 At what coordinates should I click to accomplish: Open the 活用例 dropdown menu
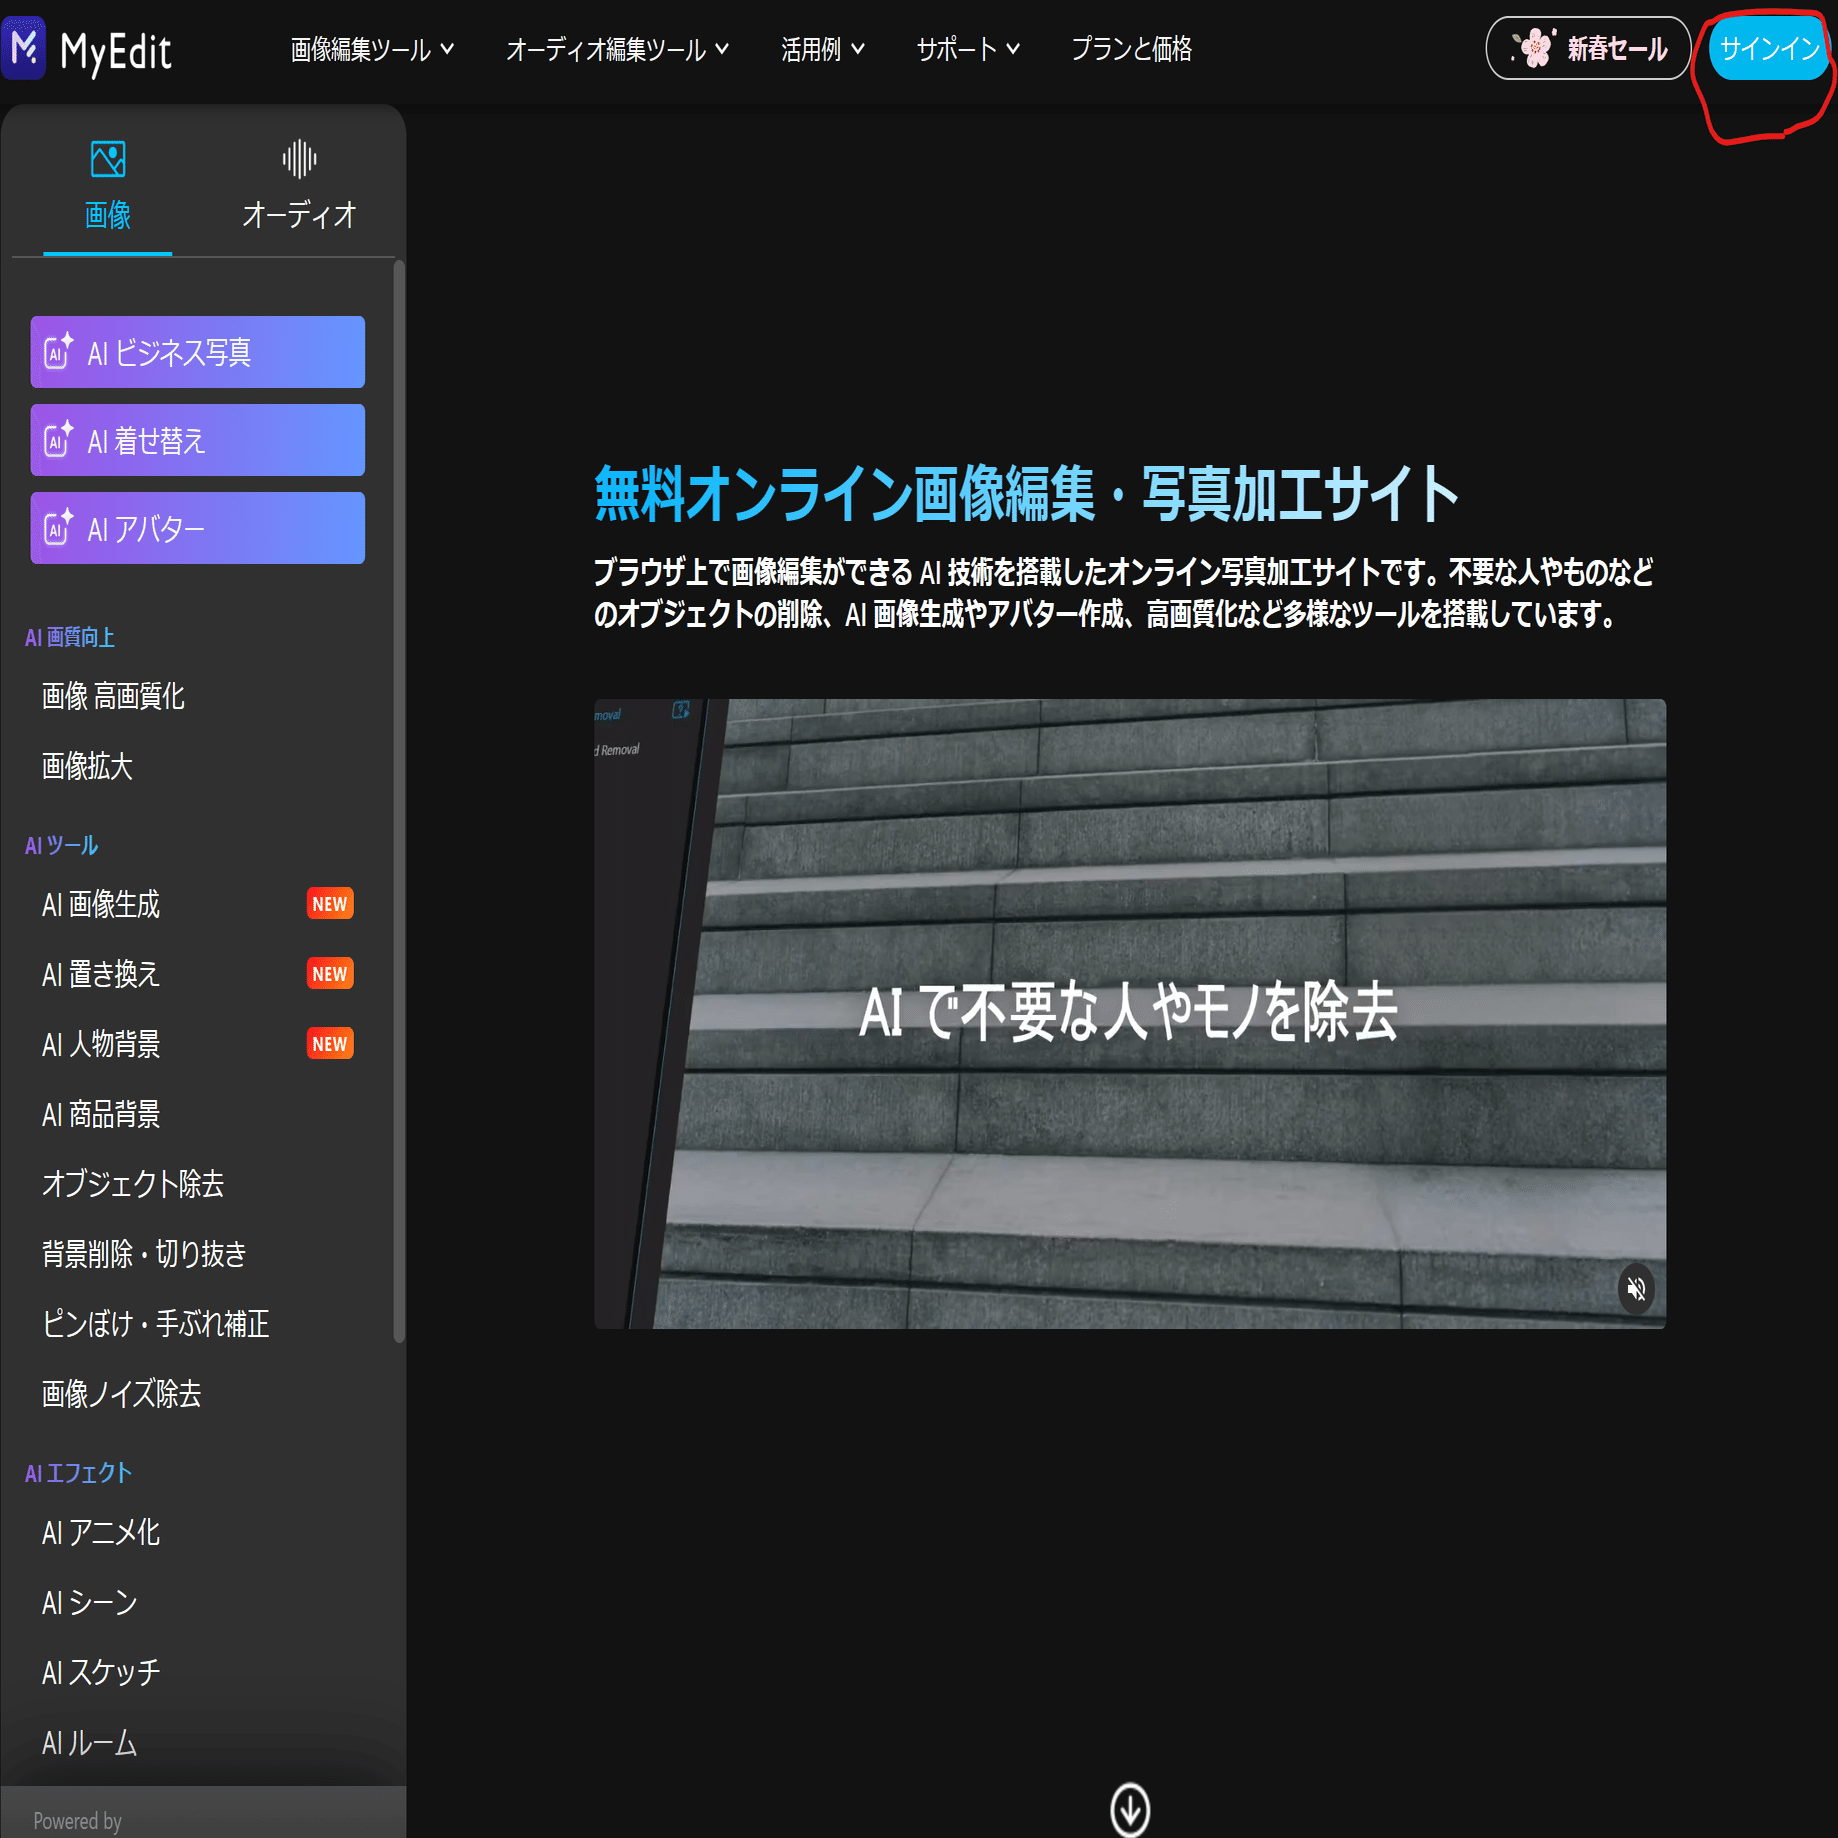click(822, 49)
